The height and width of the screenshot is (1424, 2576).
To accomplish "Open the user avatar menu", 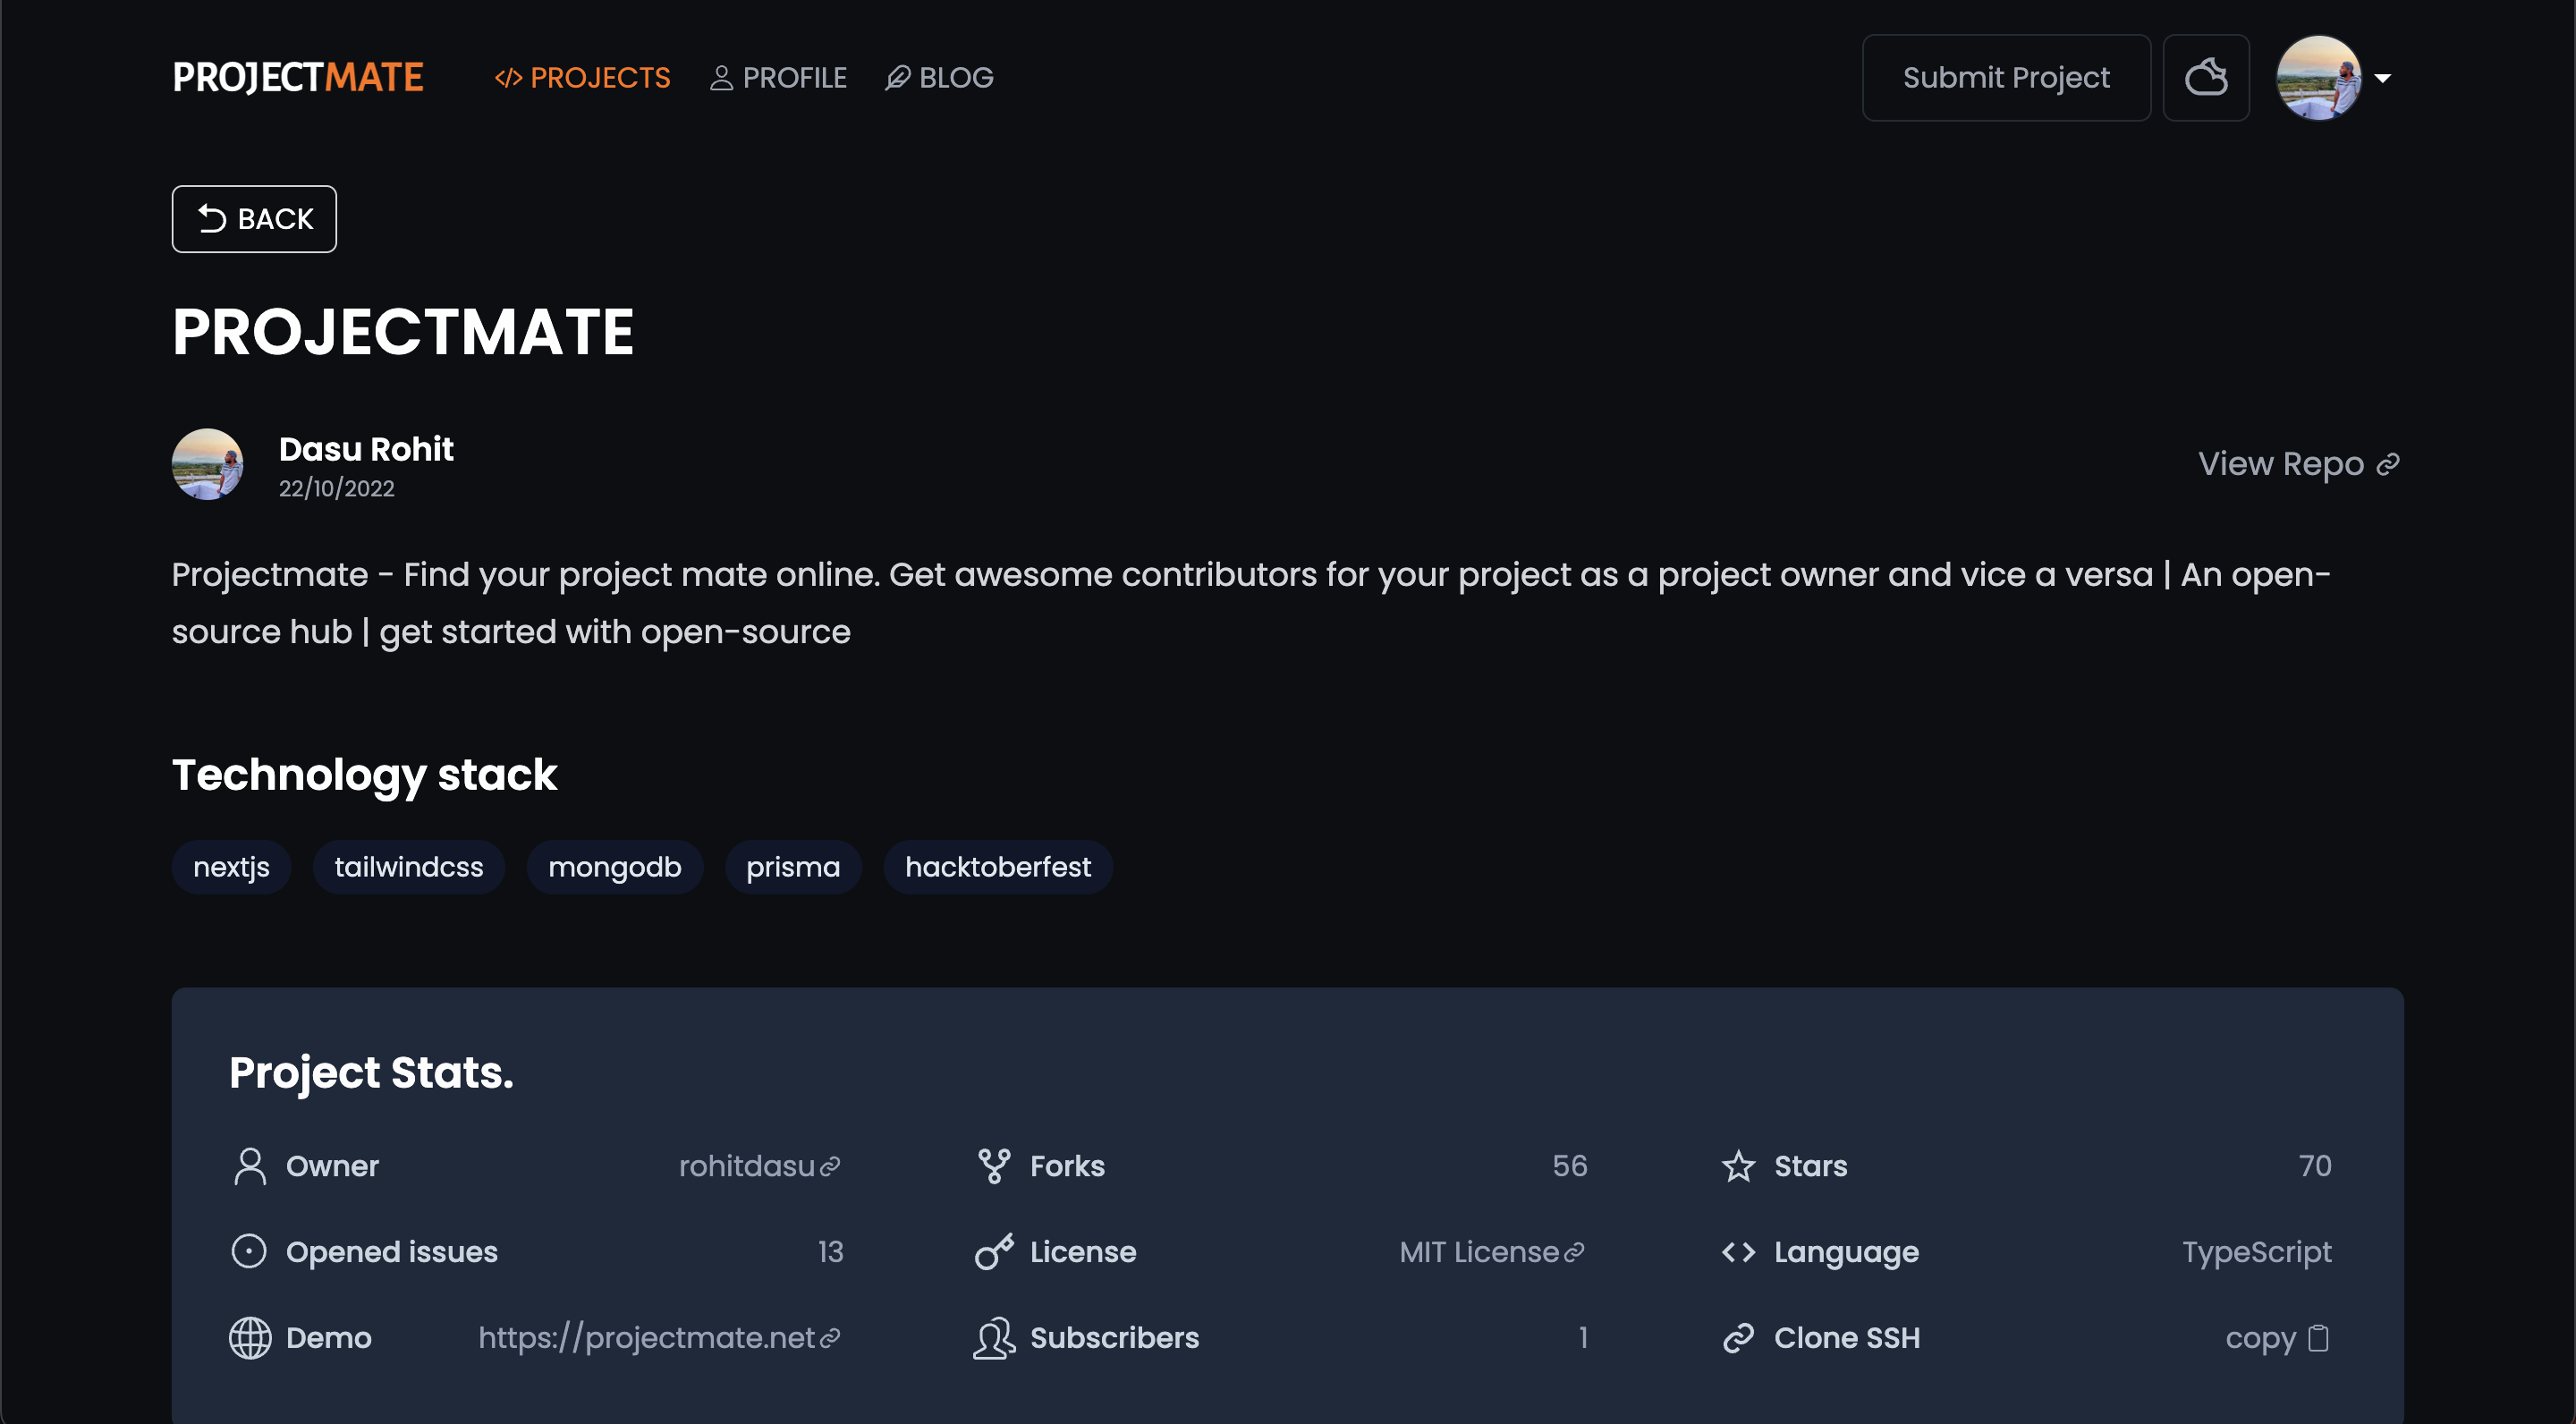I will (x=2318, y=77).
